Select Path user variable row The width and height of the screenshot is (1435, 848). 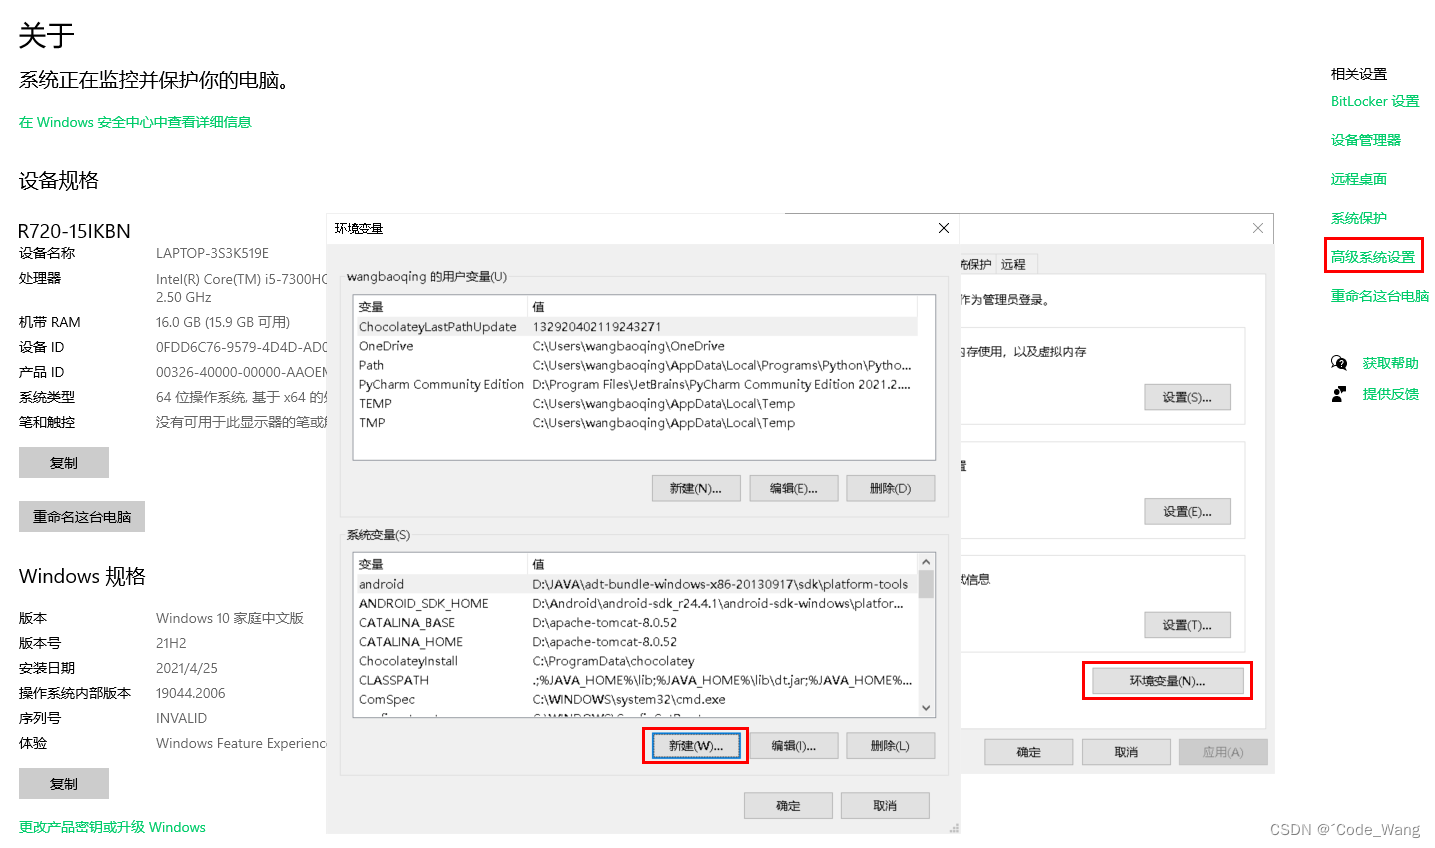[x=636, y=365]
